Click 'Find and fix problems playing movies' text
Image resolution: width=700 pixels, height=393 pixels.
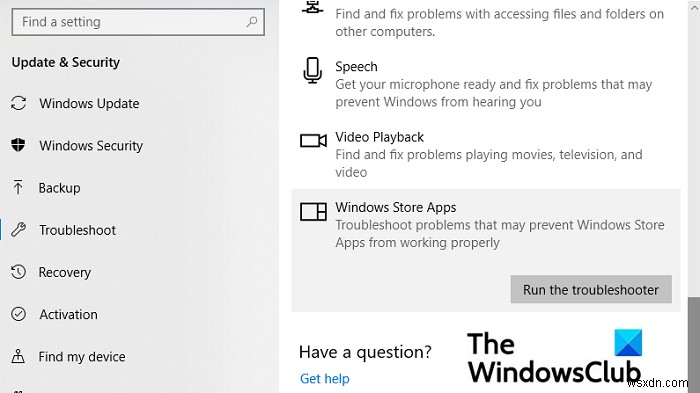tap(489, 163)
